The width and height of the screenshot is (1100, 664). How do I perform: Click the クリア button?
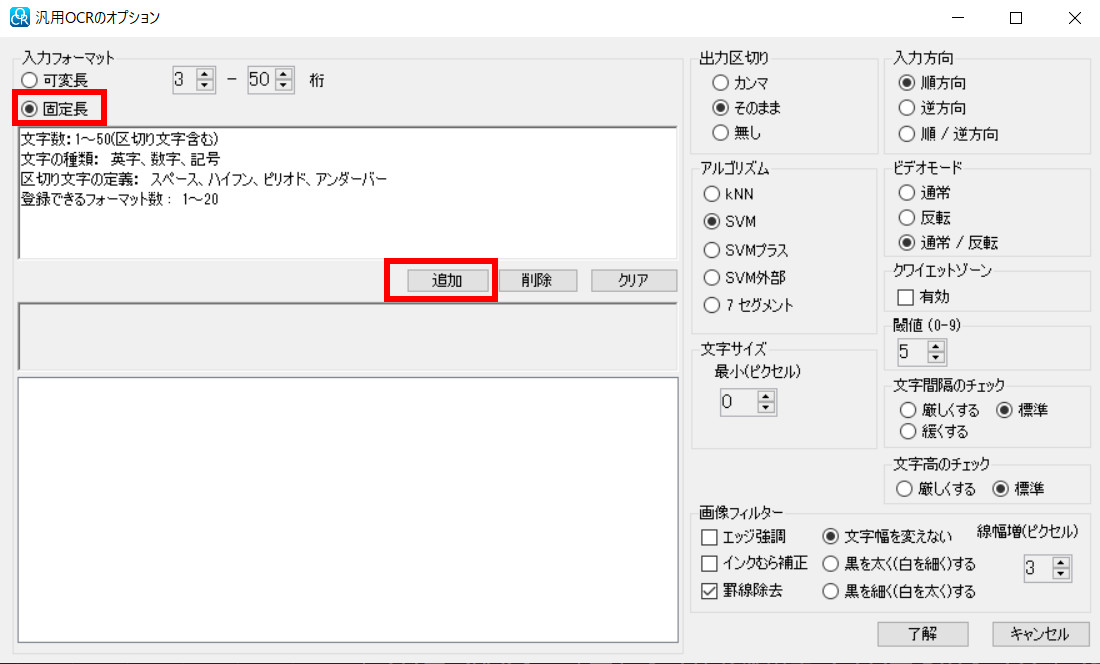pyautogui.click(x=633, y=281)
